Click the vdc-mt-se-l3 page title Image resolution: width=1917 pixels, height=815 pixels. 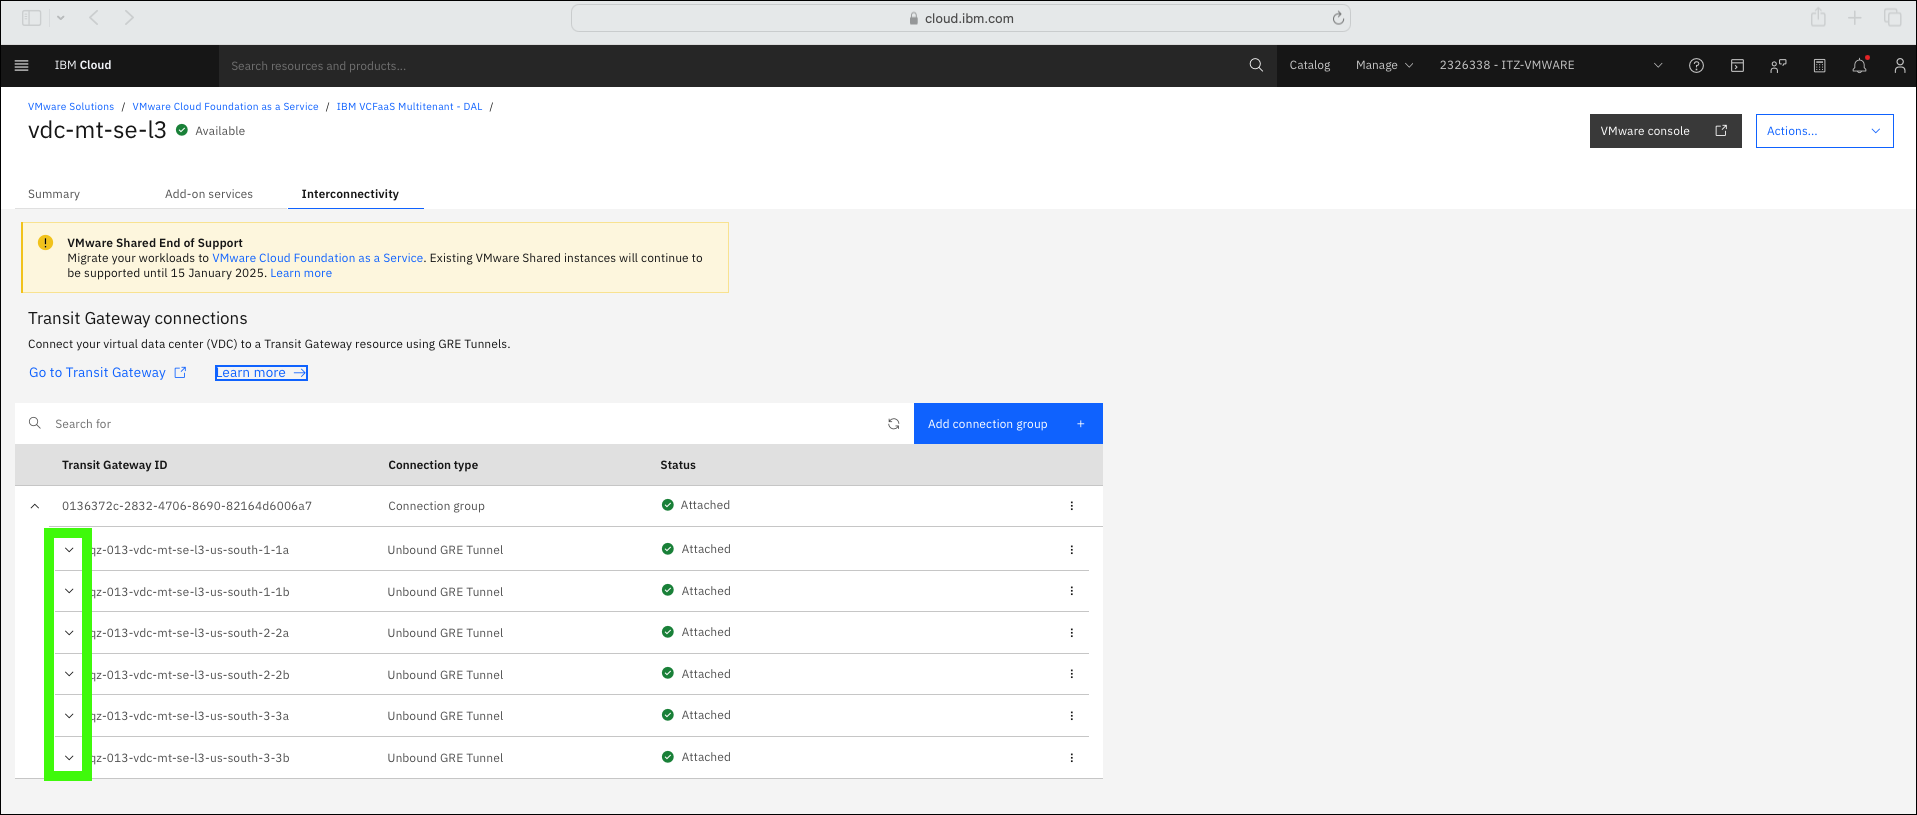pos(97,130)
